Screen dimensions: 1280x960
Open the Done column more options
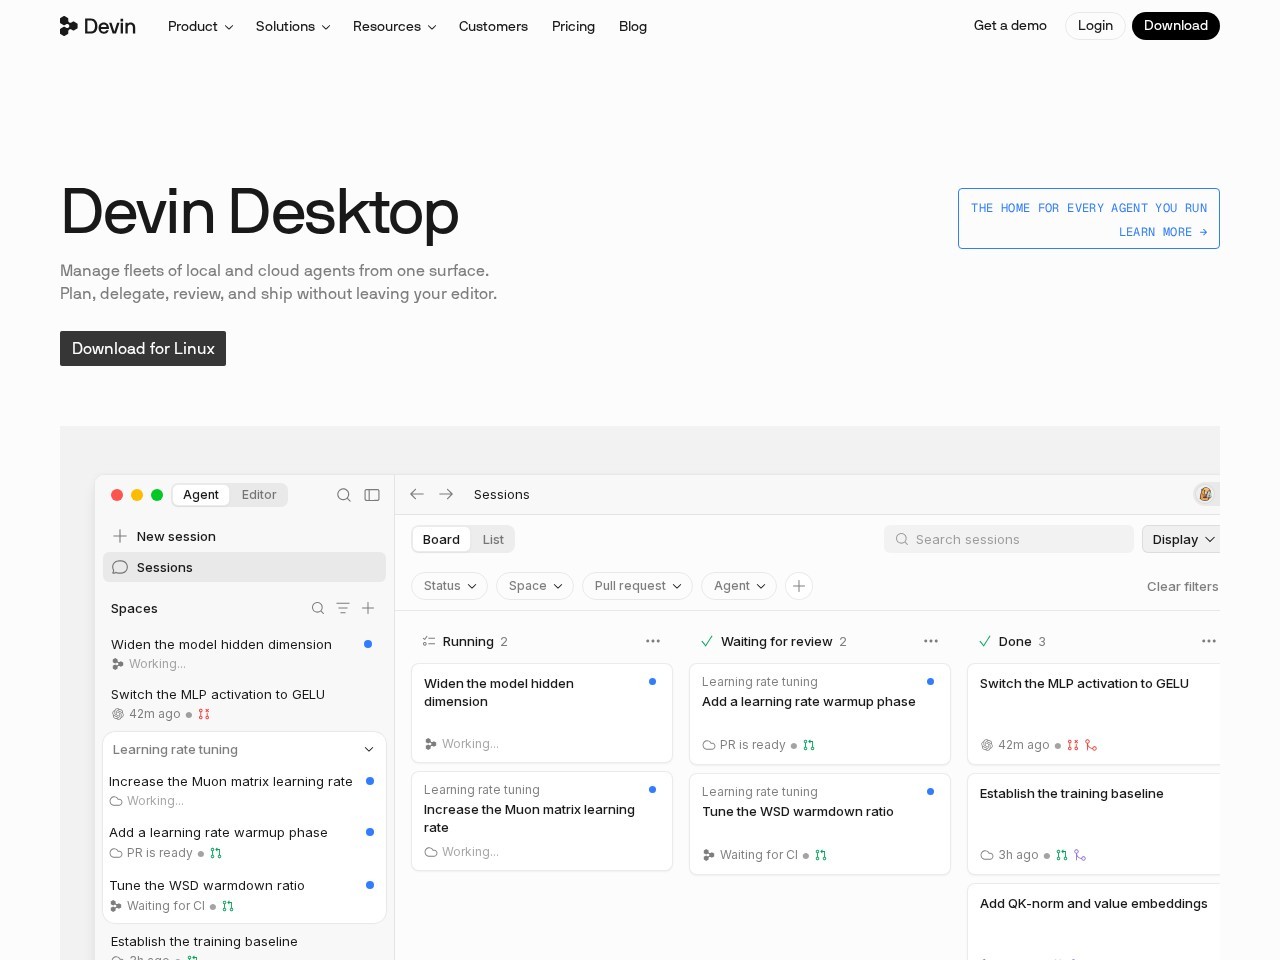(x=1209, y=641)
